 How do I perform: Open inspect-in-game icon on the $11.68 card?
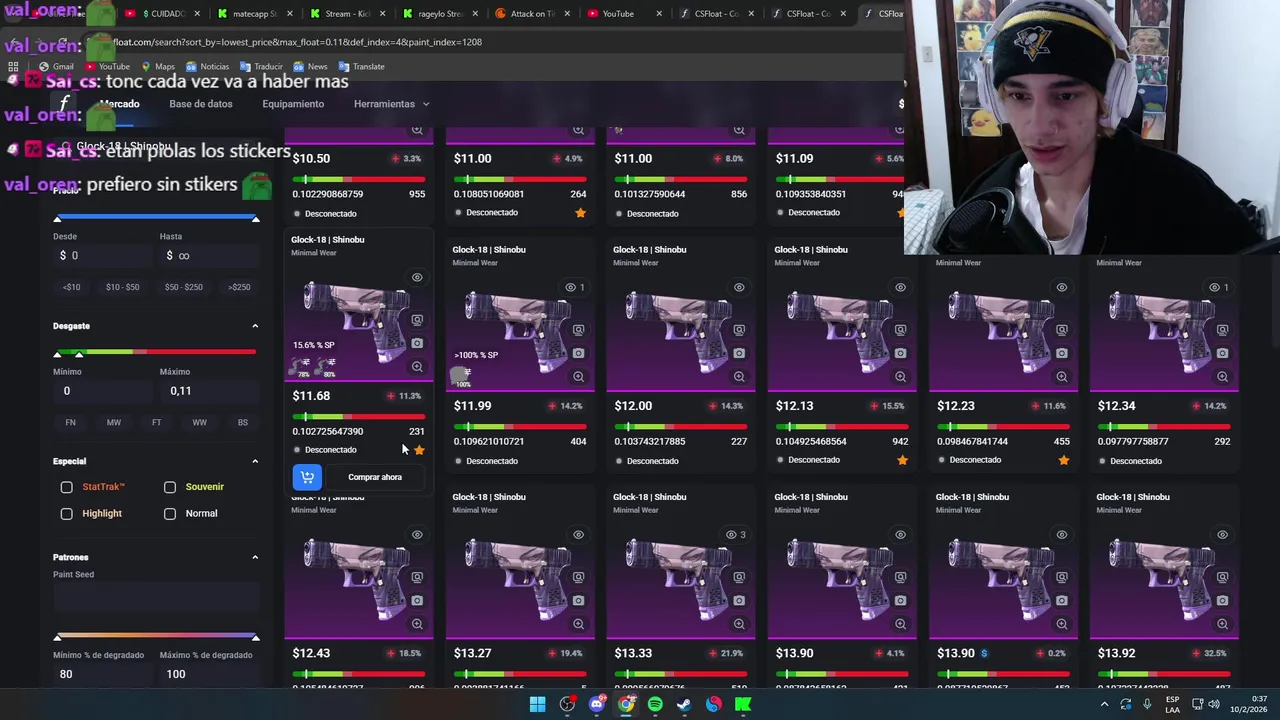(417, 320)
